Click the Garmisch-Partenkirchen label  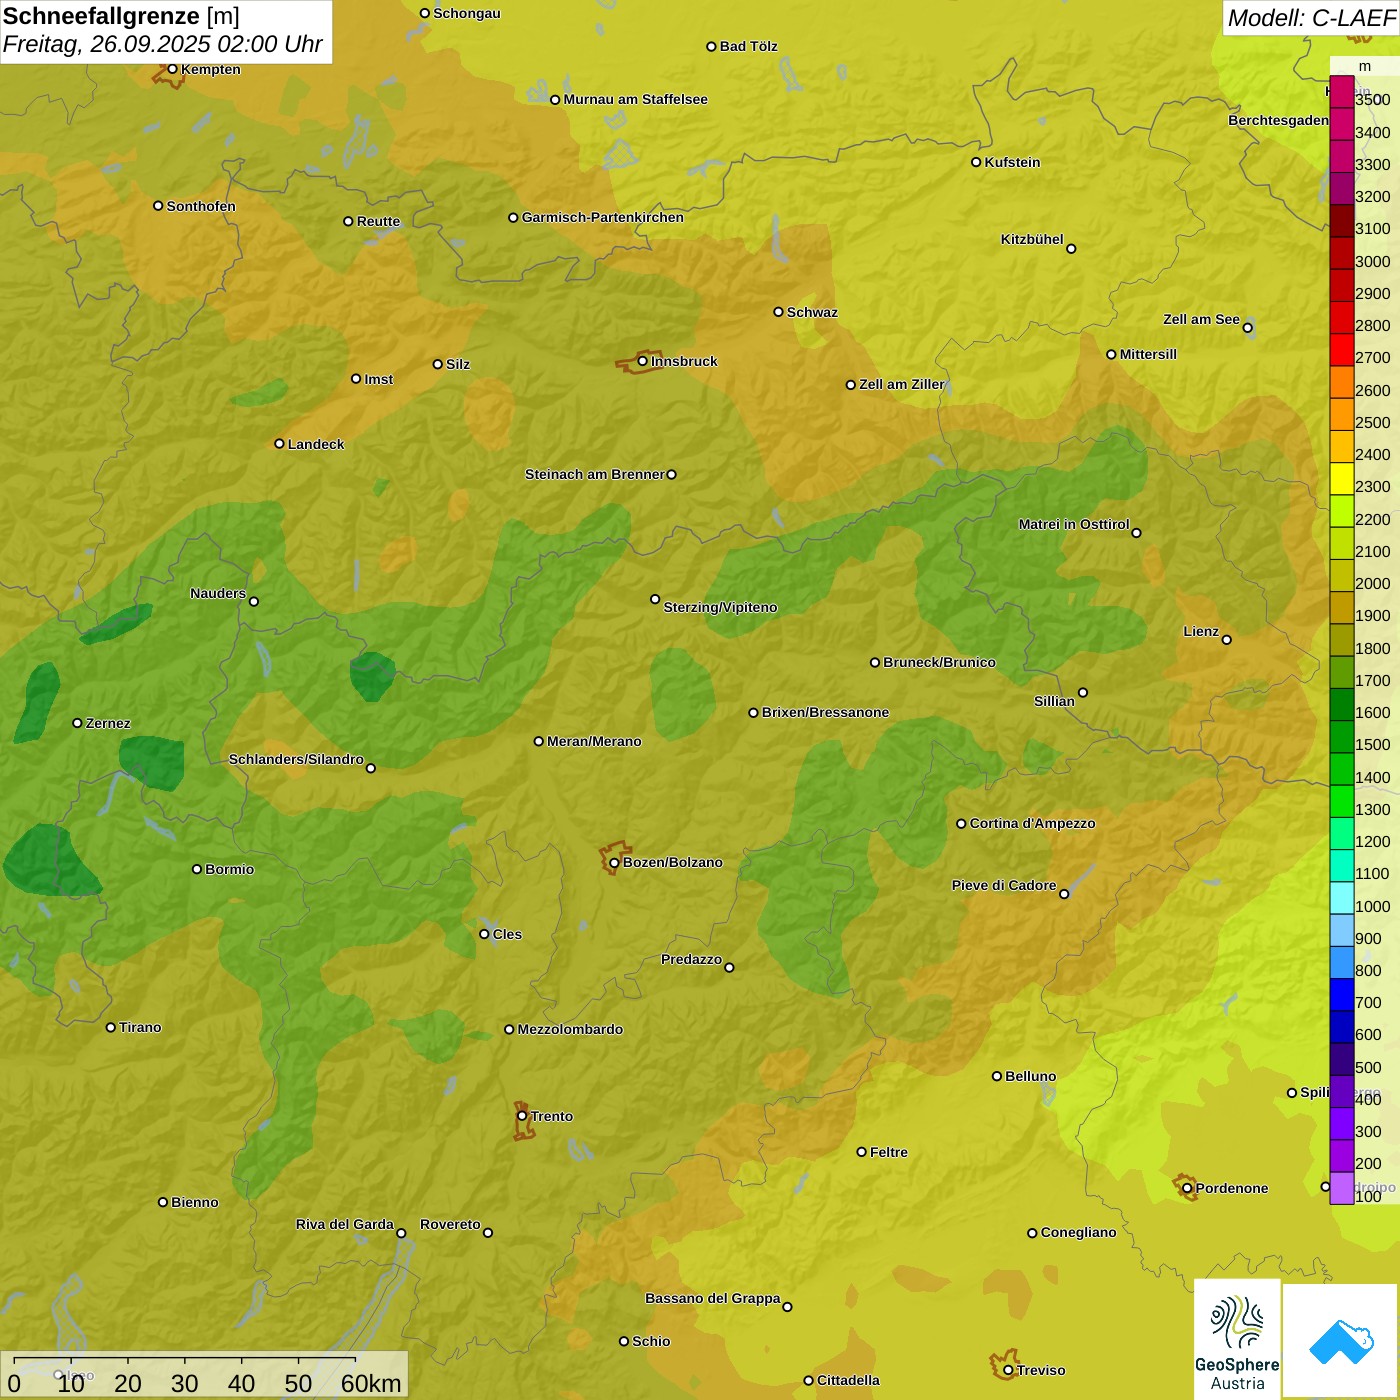click(603, 217)
